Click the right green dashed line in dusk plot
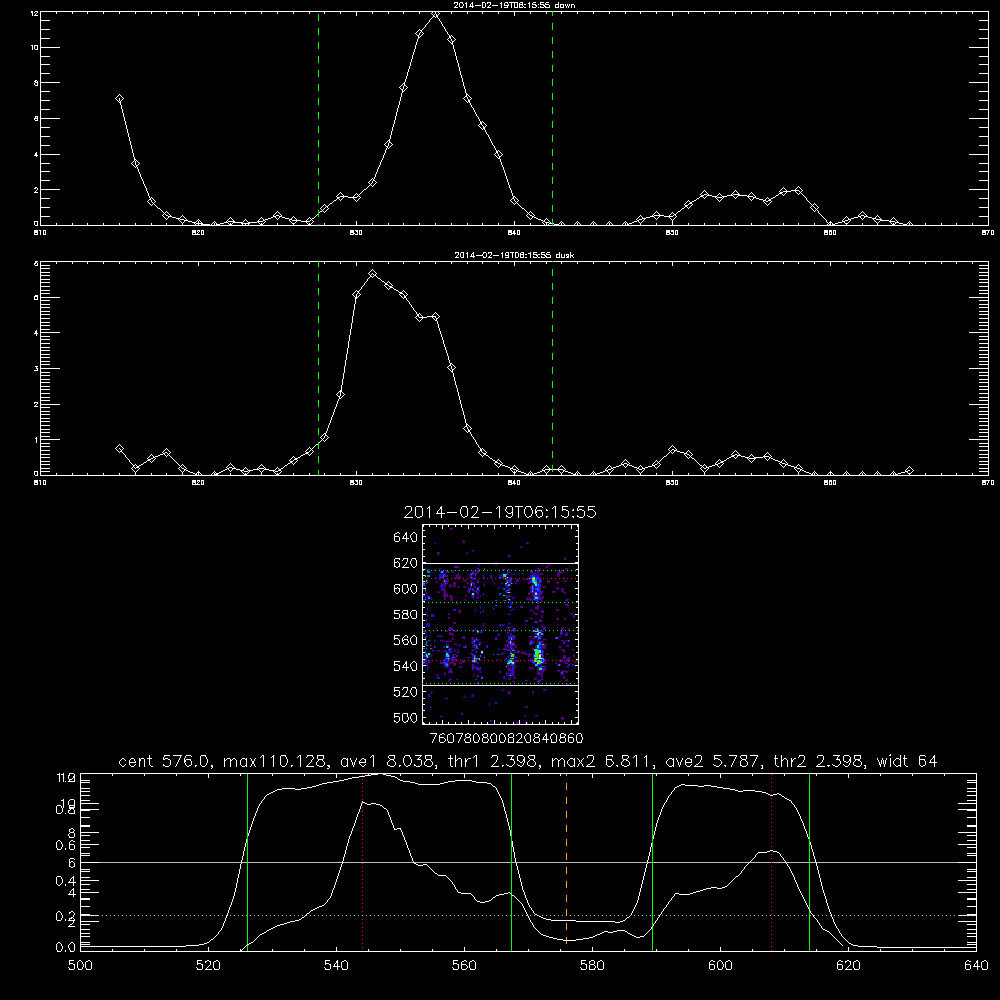Screen dimensions: 1000x1000 point(552,368)
